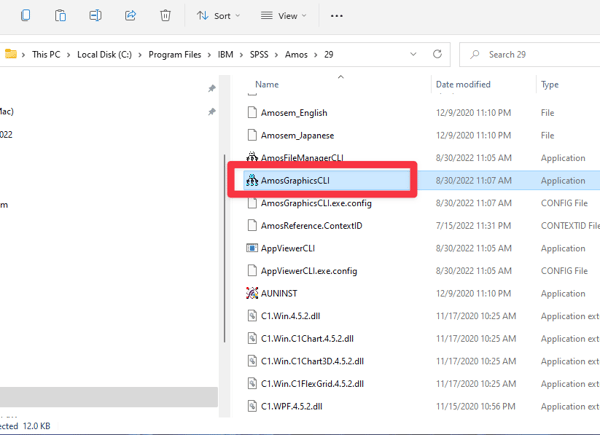The width and height of the screenshot is (600, 435).
Task: Open the address bar history dropdown
Action: (x=413, y=54)
